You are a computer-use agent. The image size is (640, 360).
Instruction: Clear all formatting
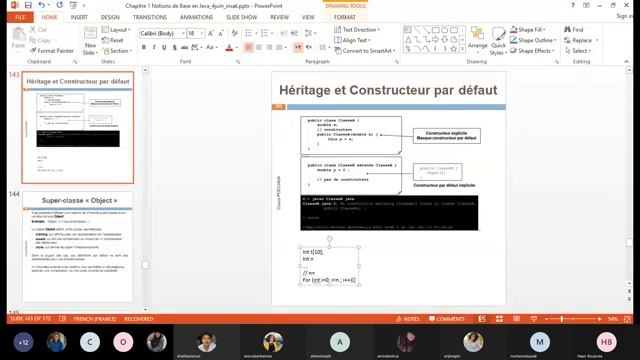[235, 33]
